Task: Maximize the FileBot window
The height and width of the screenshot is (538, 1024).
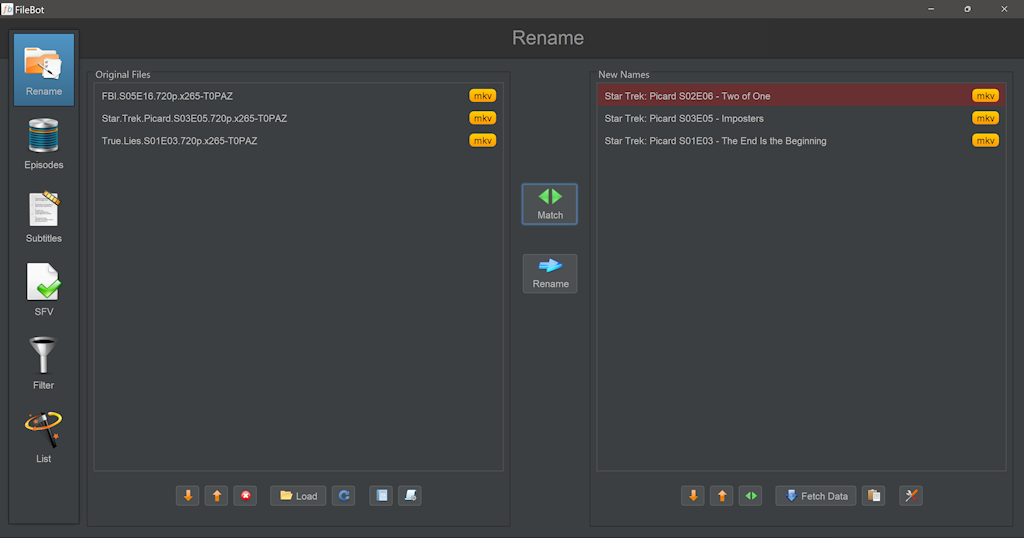Action: pyautogui.click(x=967, y=9)
